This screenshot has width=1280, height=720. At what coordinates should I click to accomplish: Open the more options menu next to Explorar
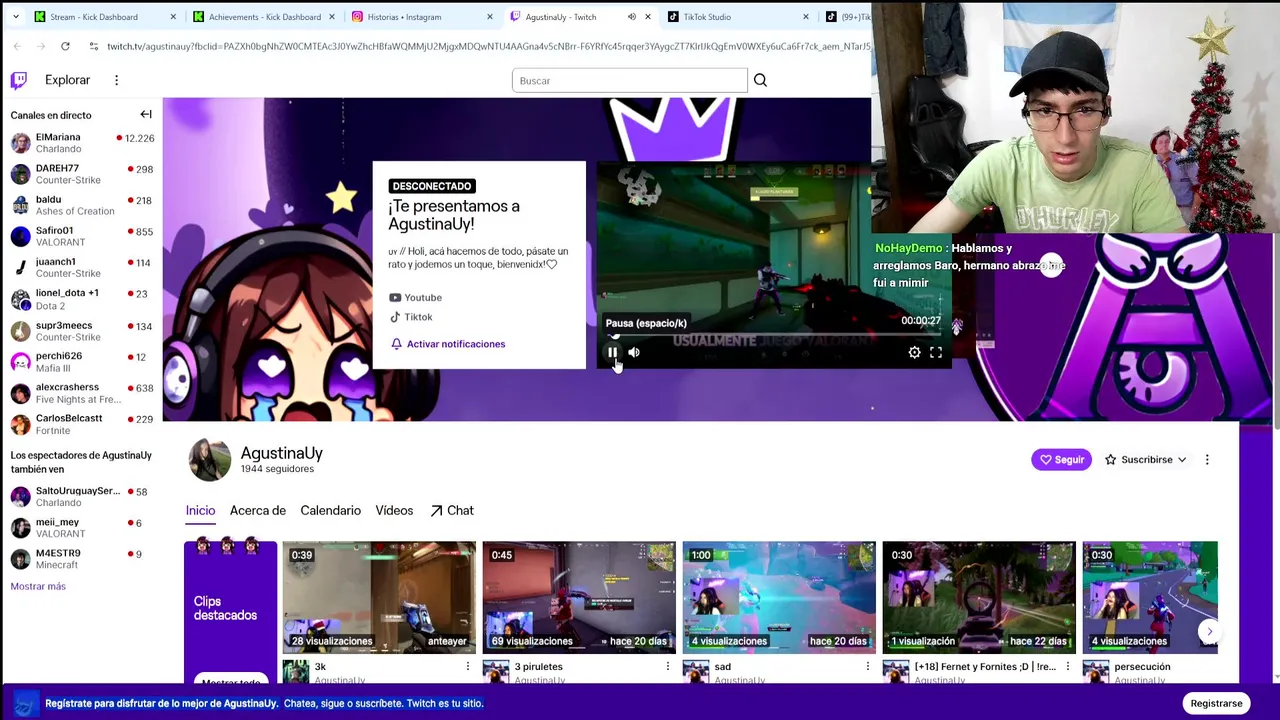(116, 80)
